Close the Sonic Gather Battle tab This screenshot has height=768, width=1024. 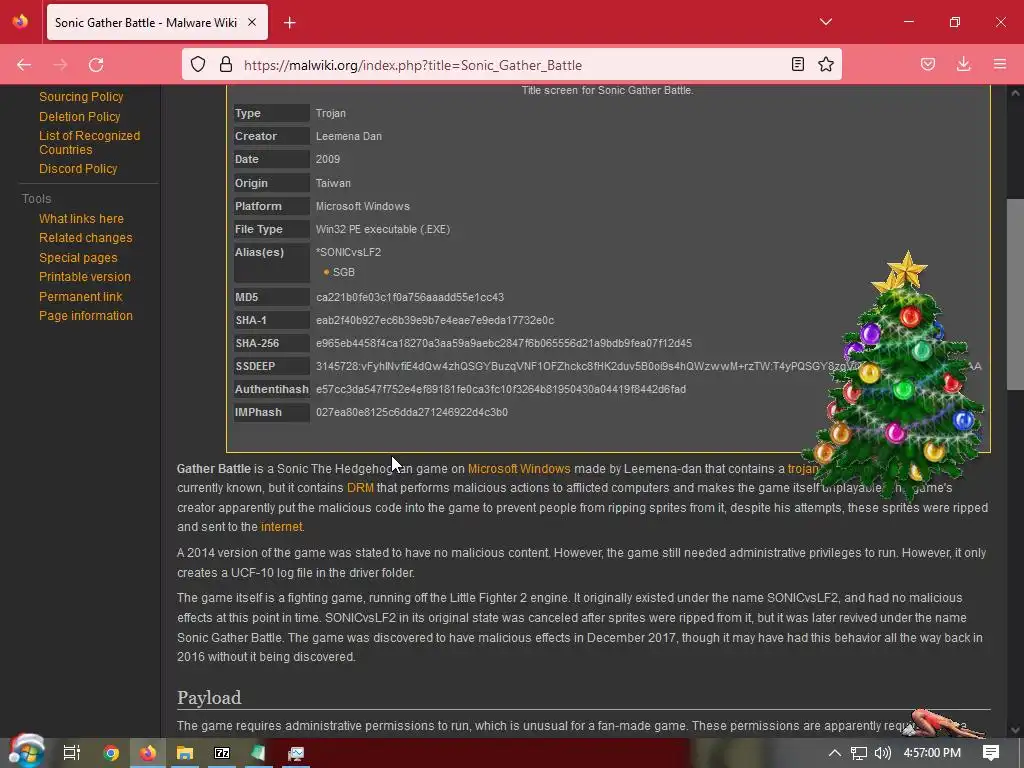(x=252, y=22)
